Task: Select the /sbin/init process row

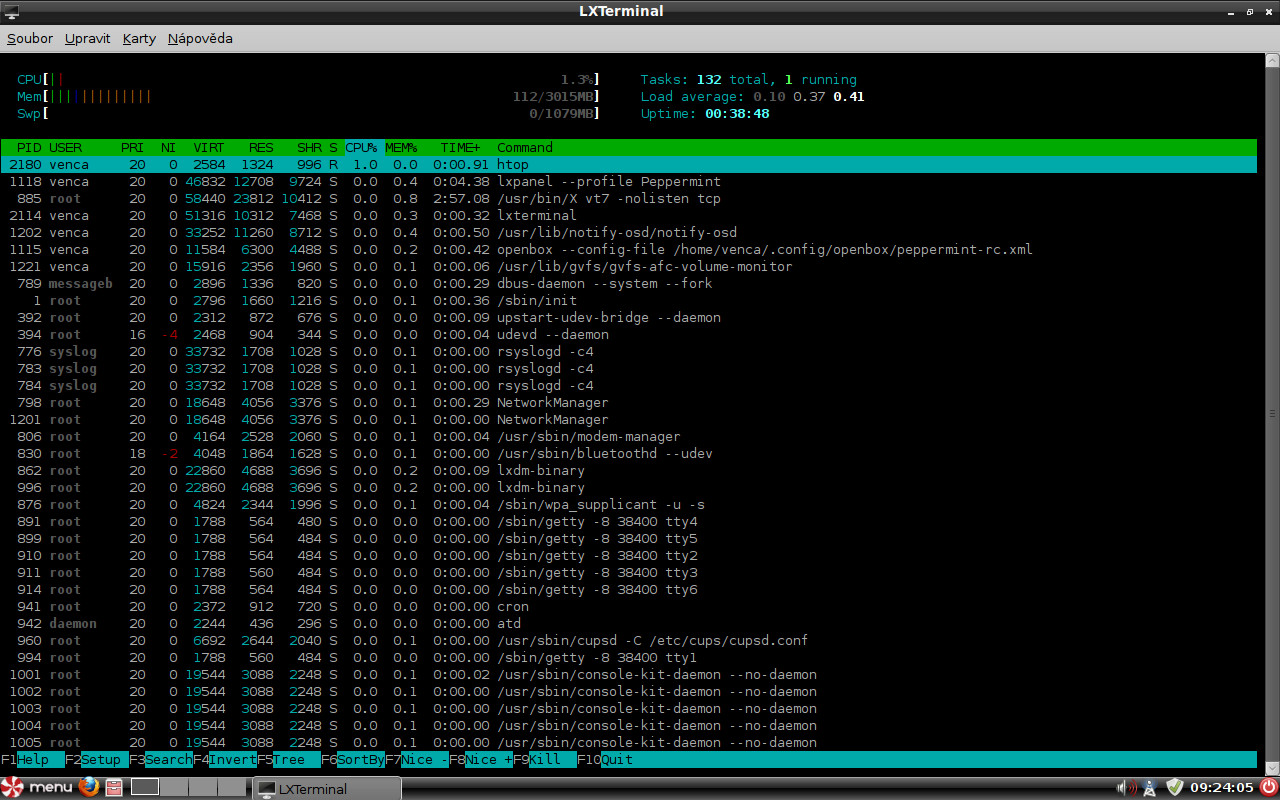Action: (x=628, y=300)
